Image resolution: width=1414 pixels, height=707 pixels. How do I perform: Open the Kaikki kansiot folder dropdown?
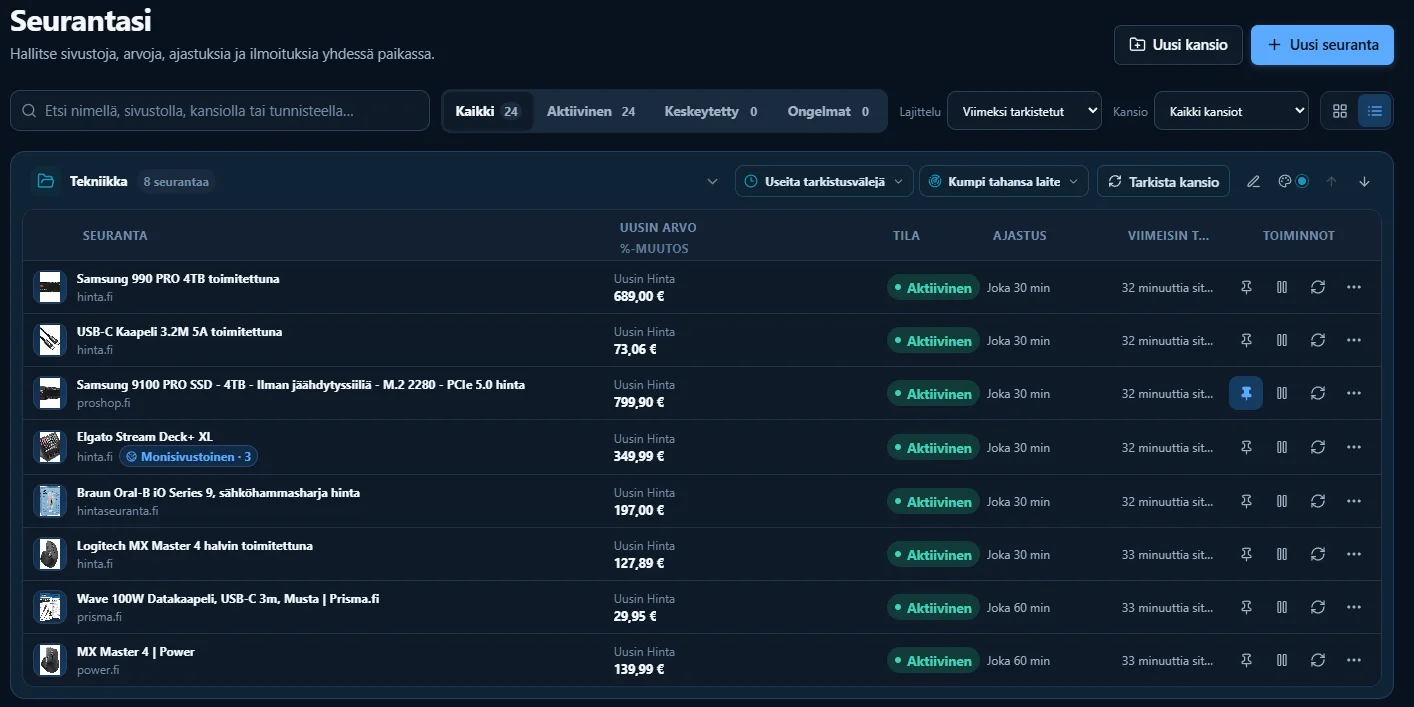(x=1231, y=111)
